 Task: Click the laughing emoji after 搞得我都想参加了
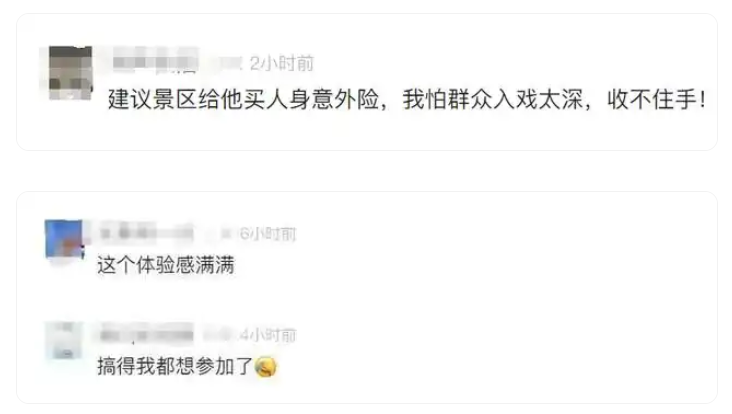[x=266, y=367]
